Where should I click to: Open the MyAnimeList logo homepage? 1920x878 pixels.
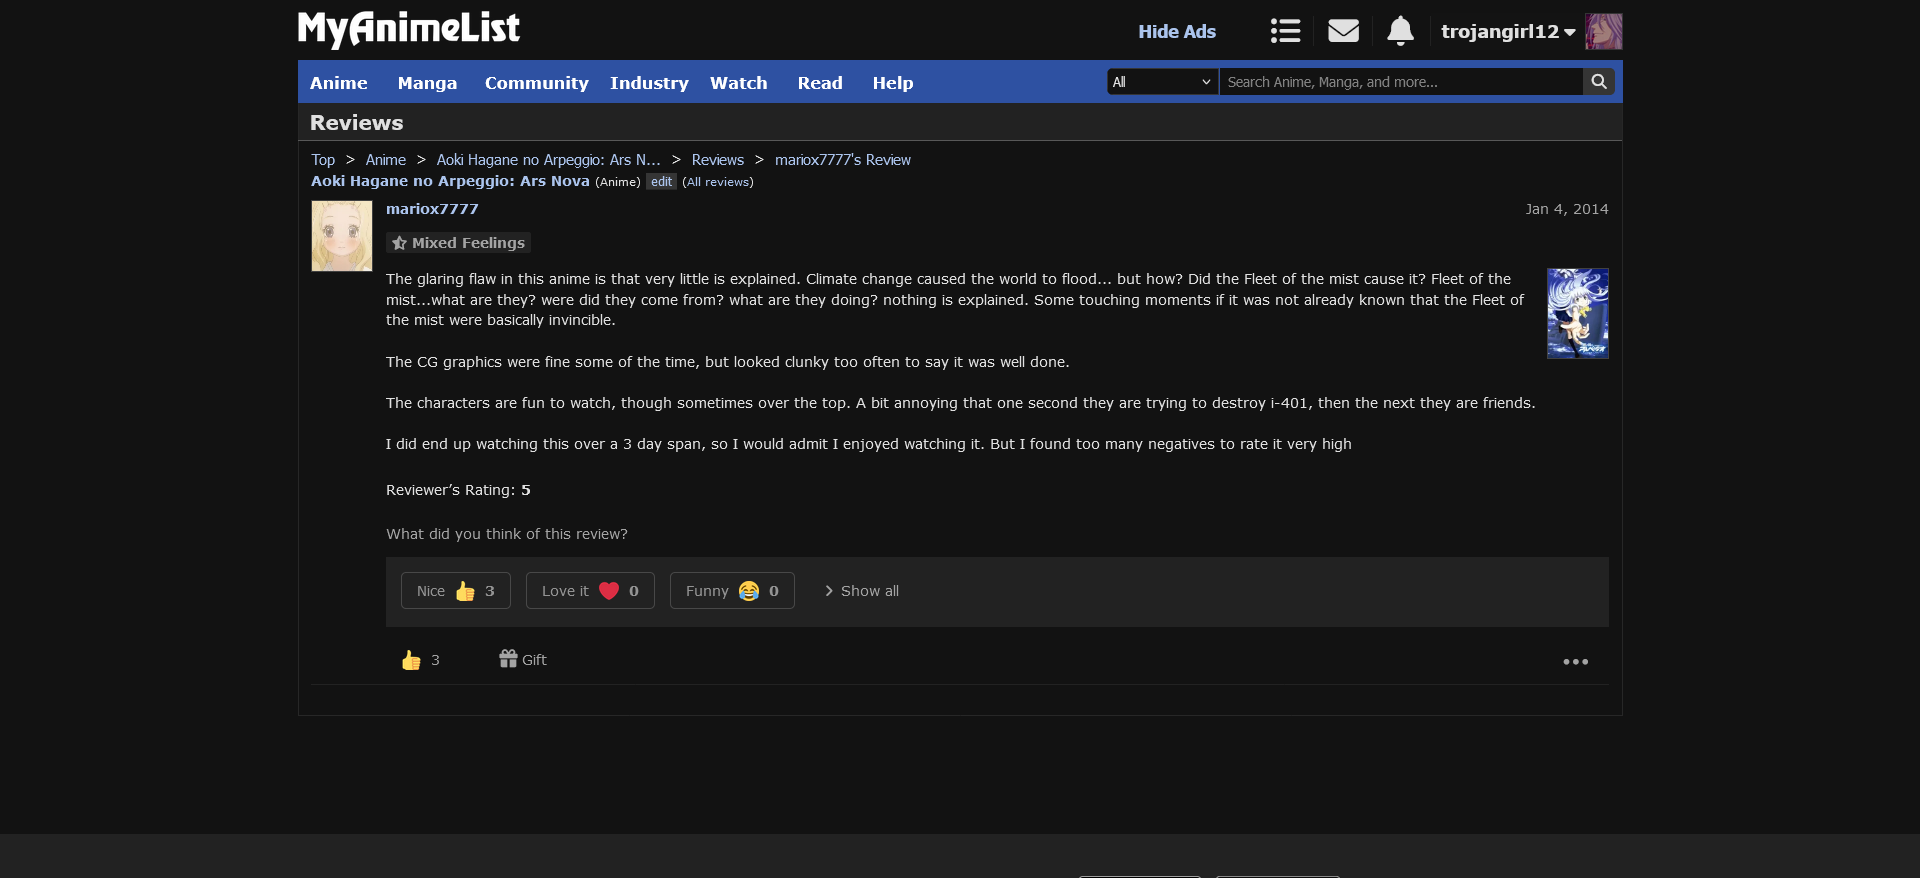[x=408, y=30]
